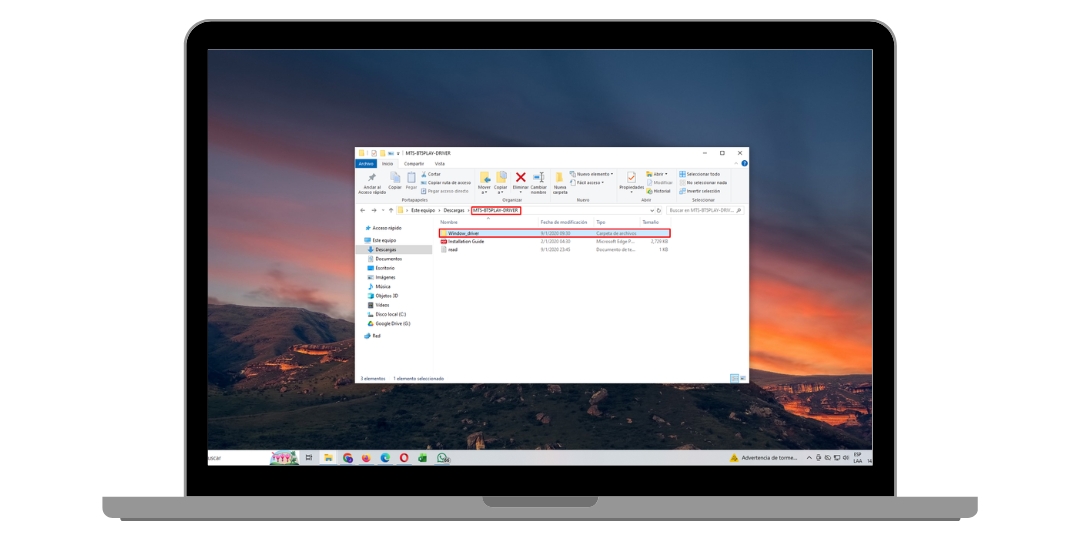
Task: Click Seleccionar todo in the ribbon
Action: pyautogui.click(x=702, y=174)
